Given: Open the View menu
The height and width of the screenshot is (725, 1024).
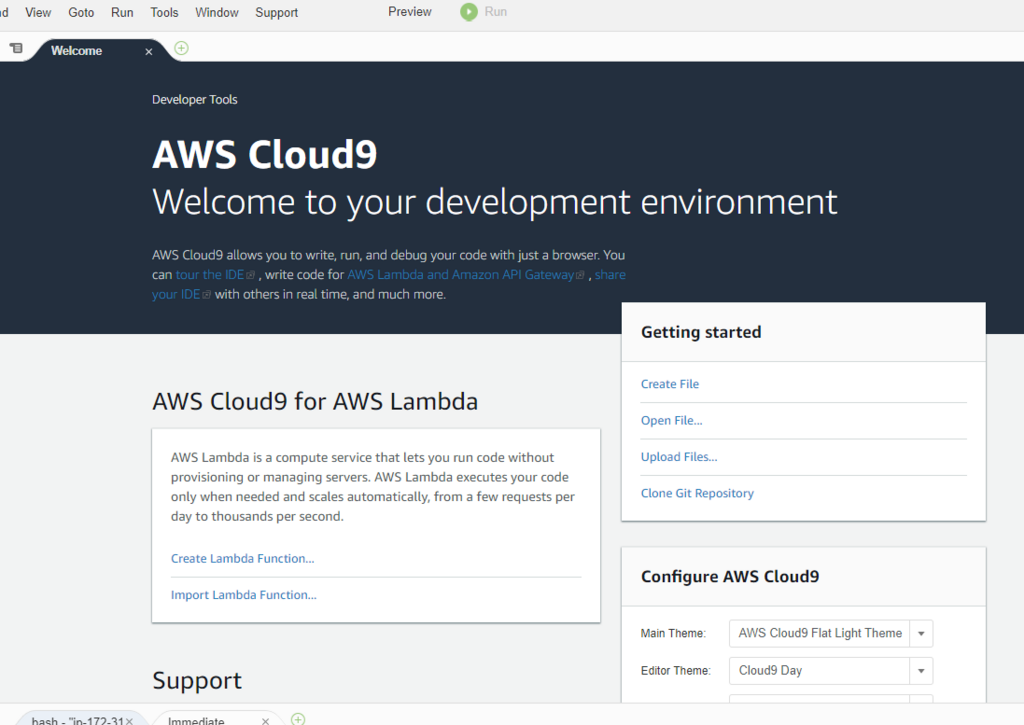Looking at the screenshot, I should (38, 12).
